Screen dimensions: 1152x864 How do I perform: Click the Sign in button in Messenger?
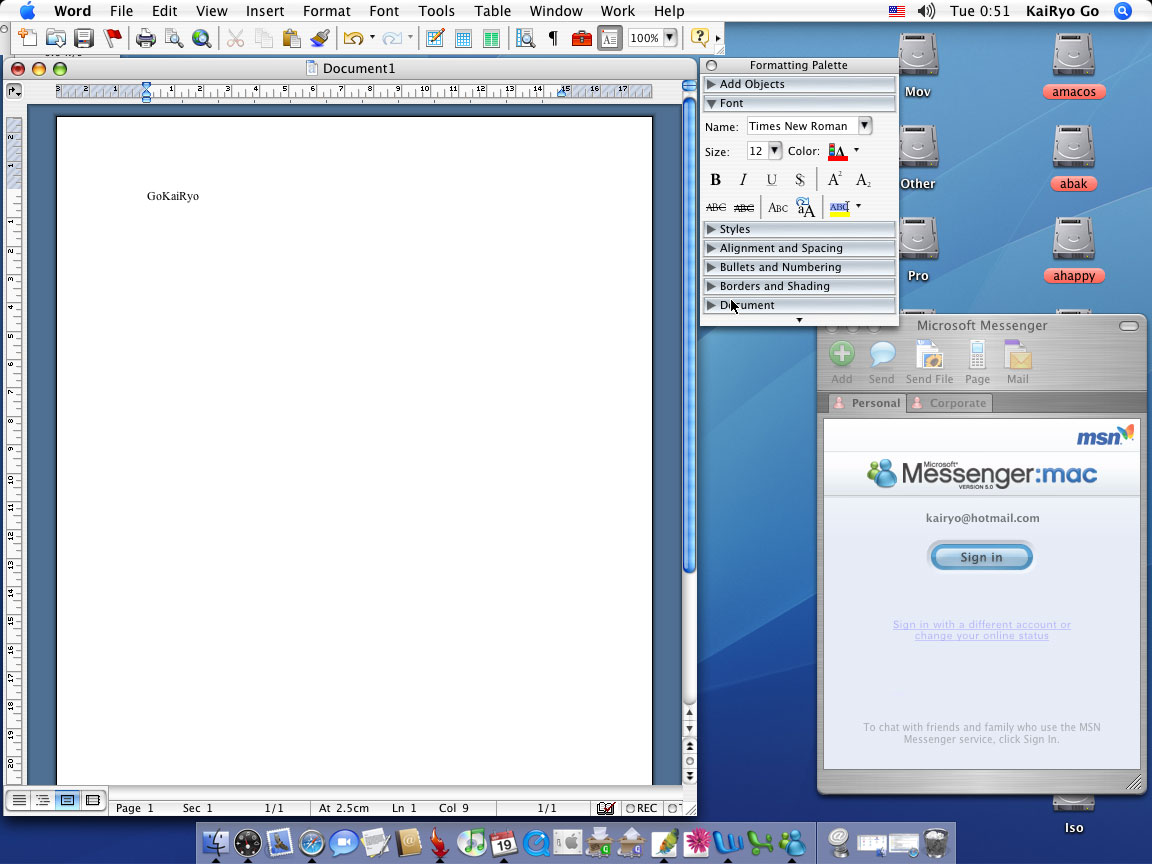tap(982, 557)
